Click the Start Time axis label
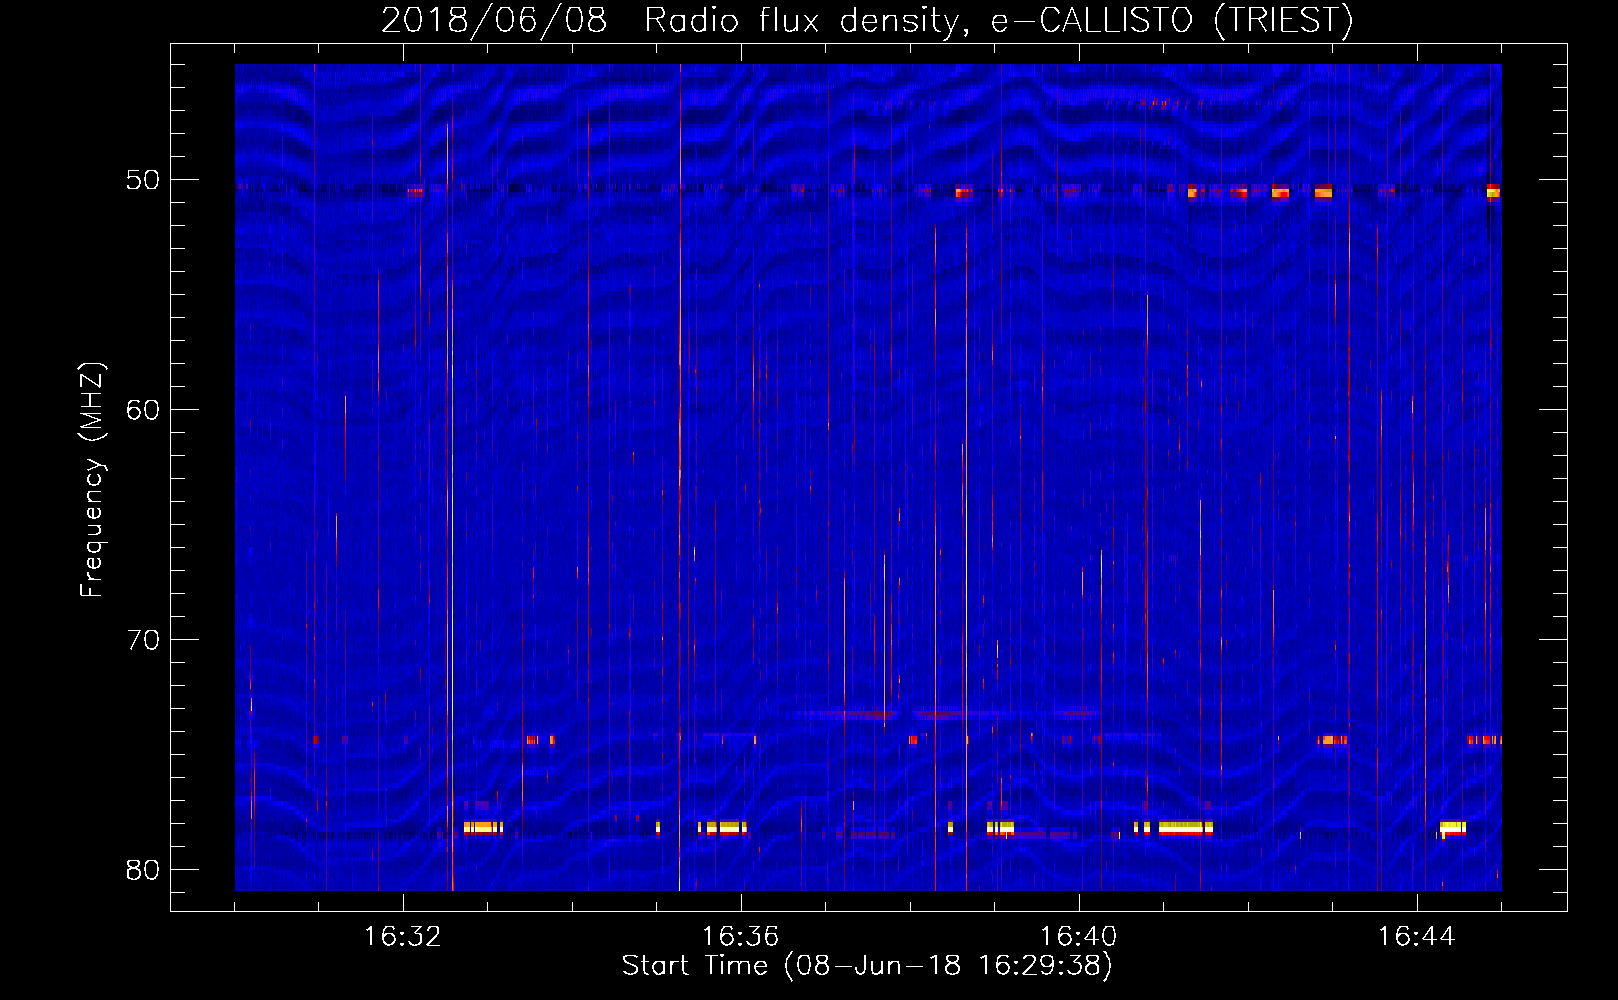The height and width of the screenshot is (1000, 1618). 867,966
